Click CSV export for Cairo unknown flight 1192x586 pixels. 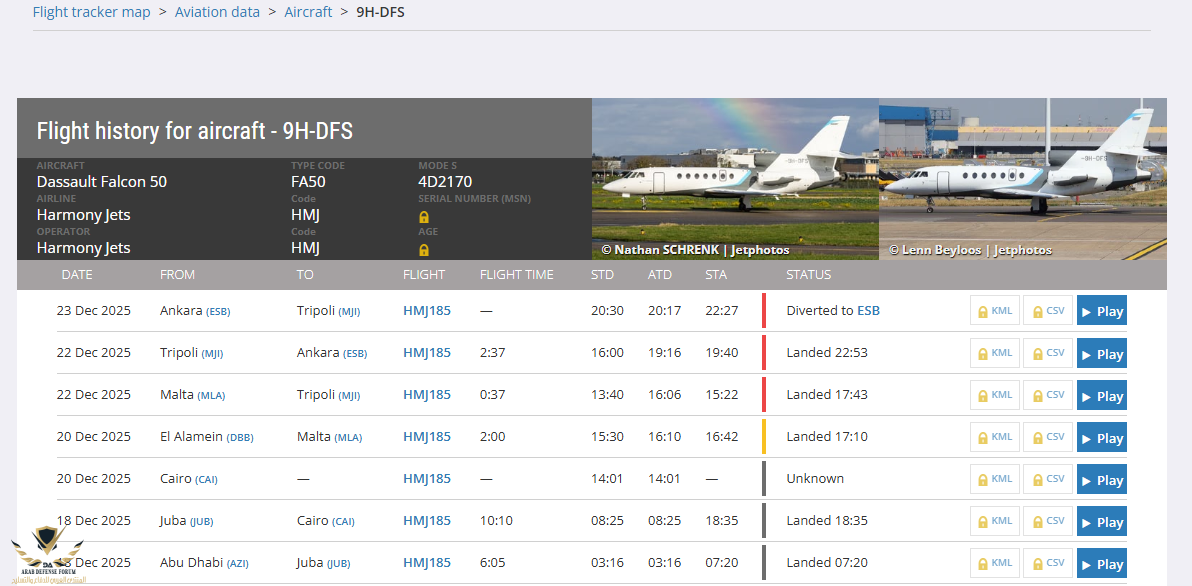(1047, 479)
